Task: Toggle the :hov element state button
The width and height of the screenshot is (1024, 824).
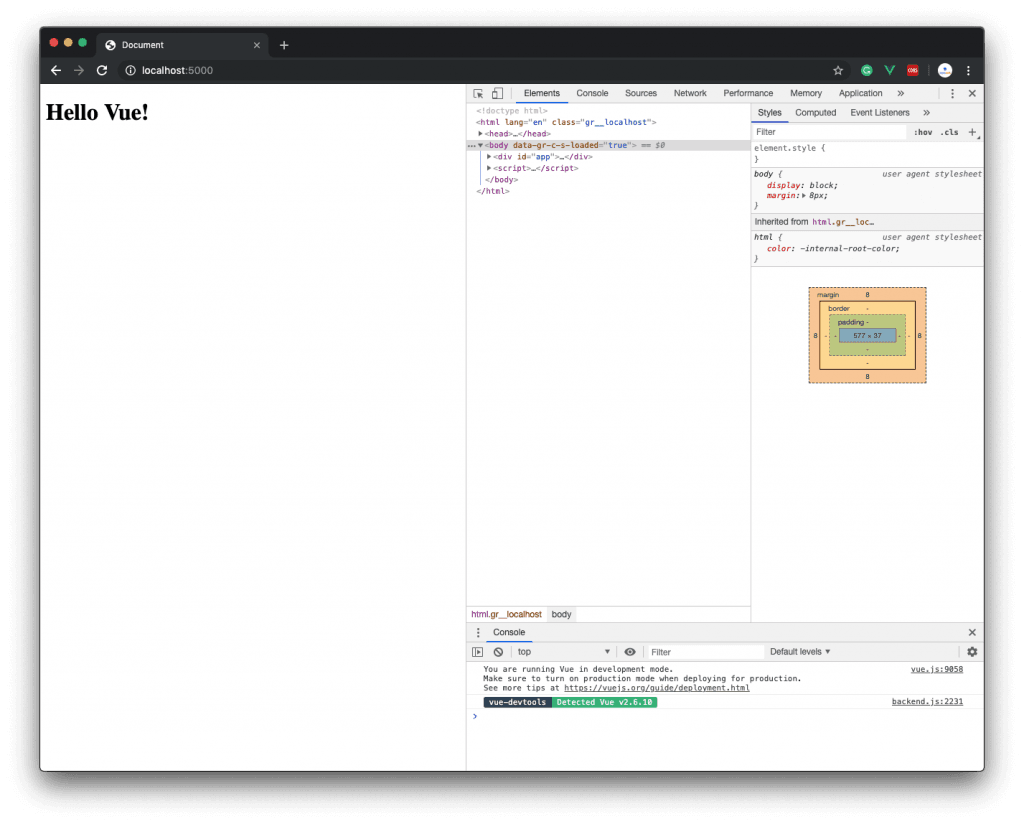Action: [923, 132]
